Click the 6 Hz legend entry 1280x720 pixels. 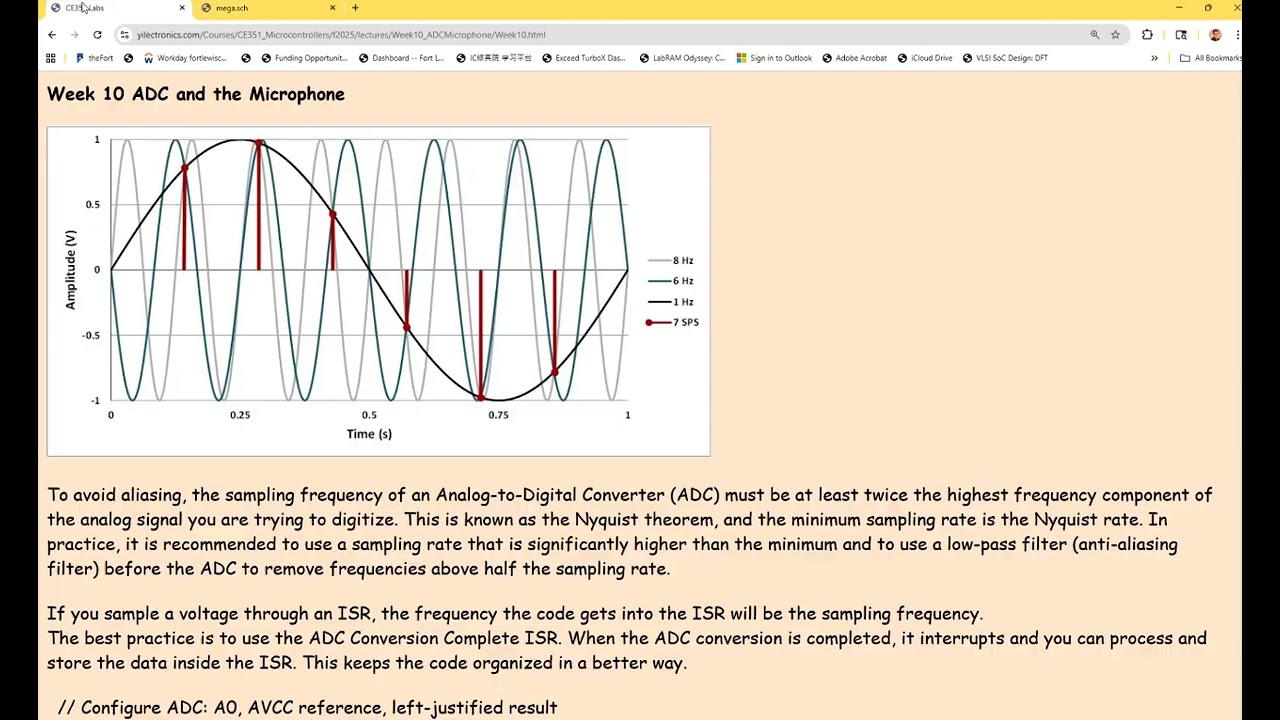click(x=671, y=281)
